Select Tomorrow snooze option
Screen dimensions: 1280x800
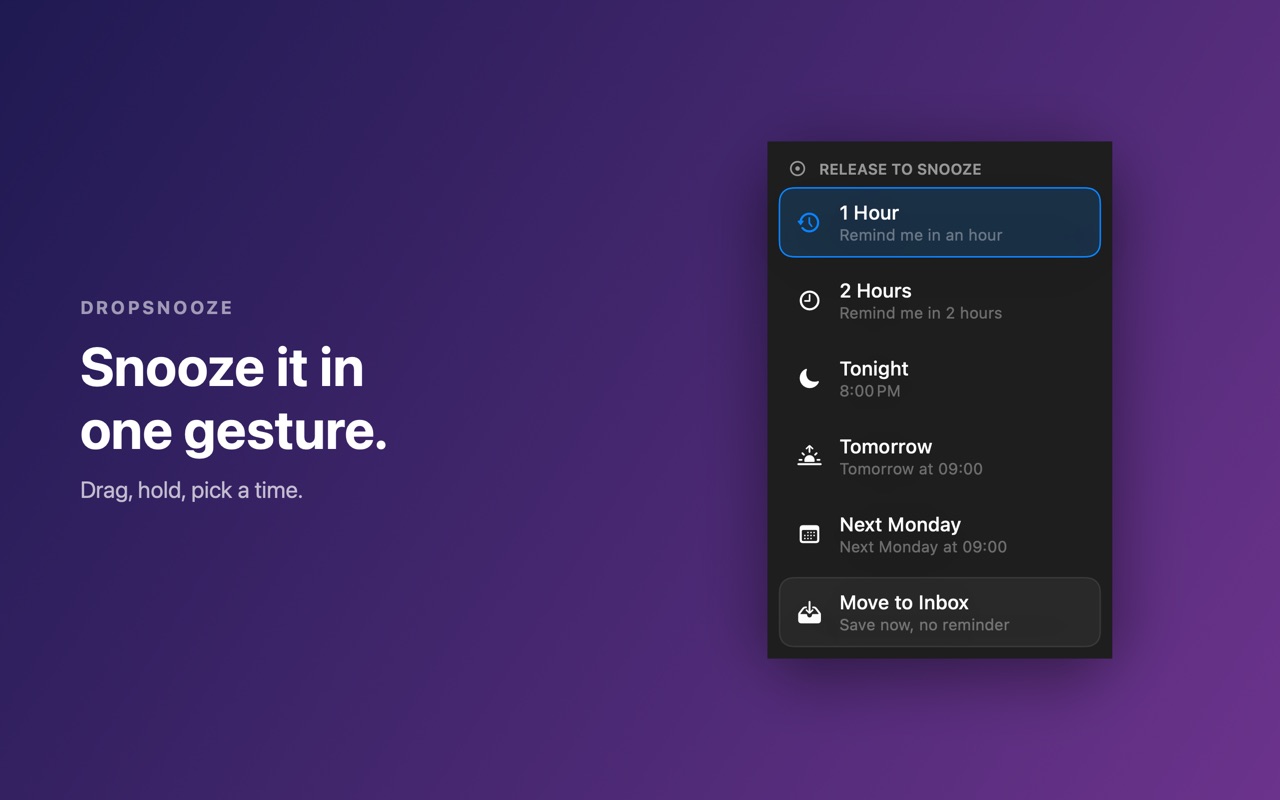point(940,456)
